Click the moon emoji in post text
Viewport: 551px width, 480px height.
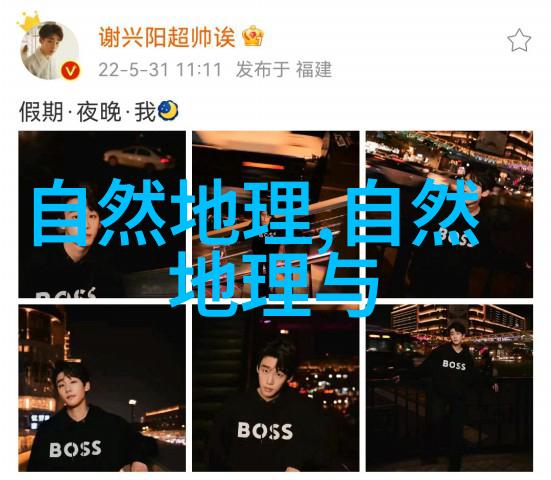pos(168,111)
